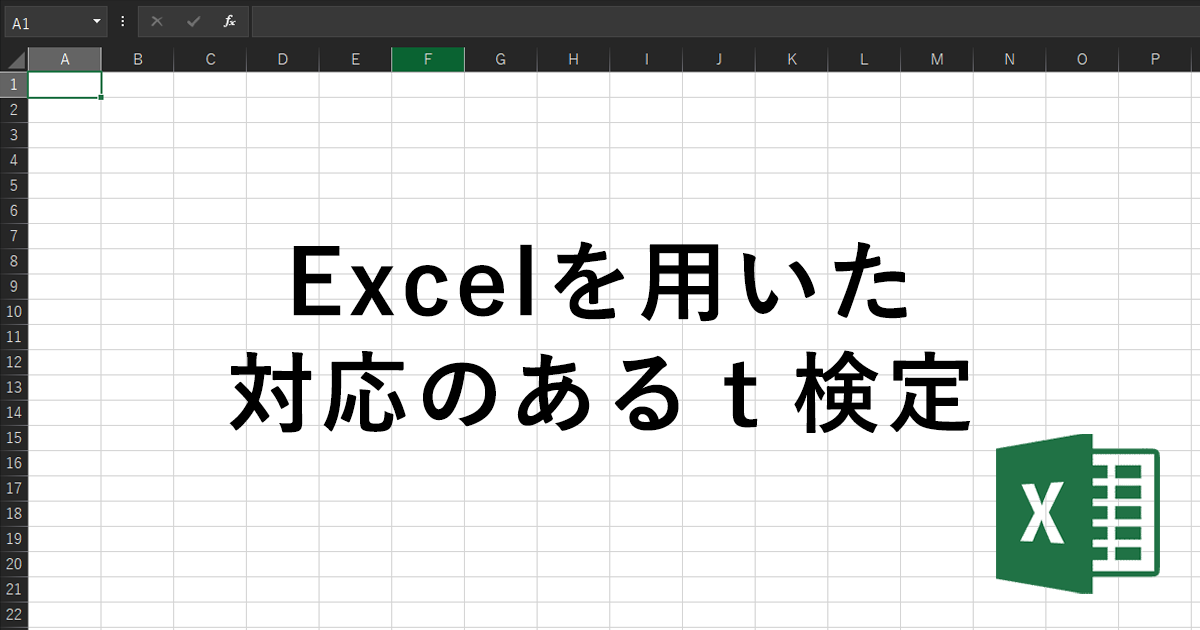Click the Cancel X icon in formula bar

coord(157,21)
